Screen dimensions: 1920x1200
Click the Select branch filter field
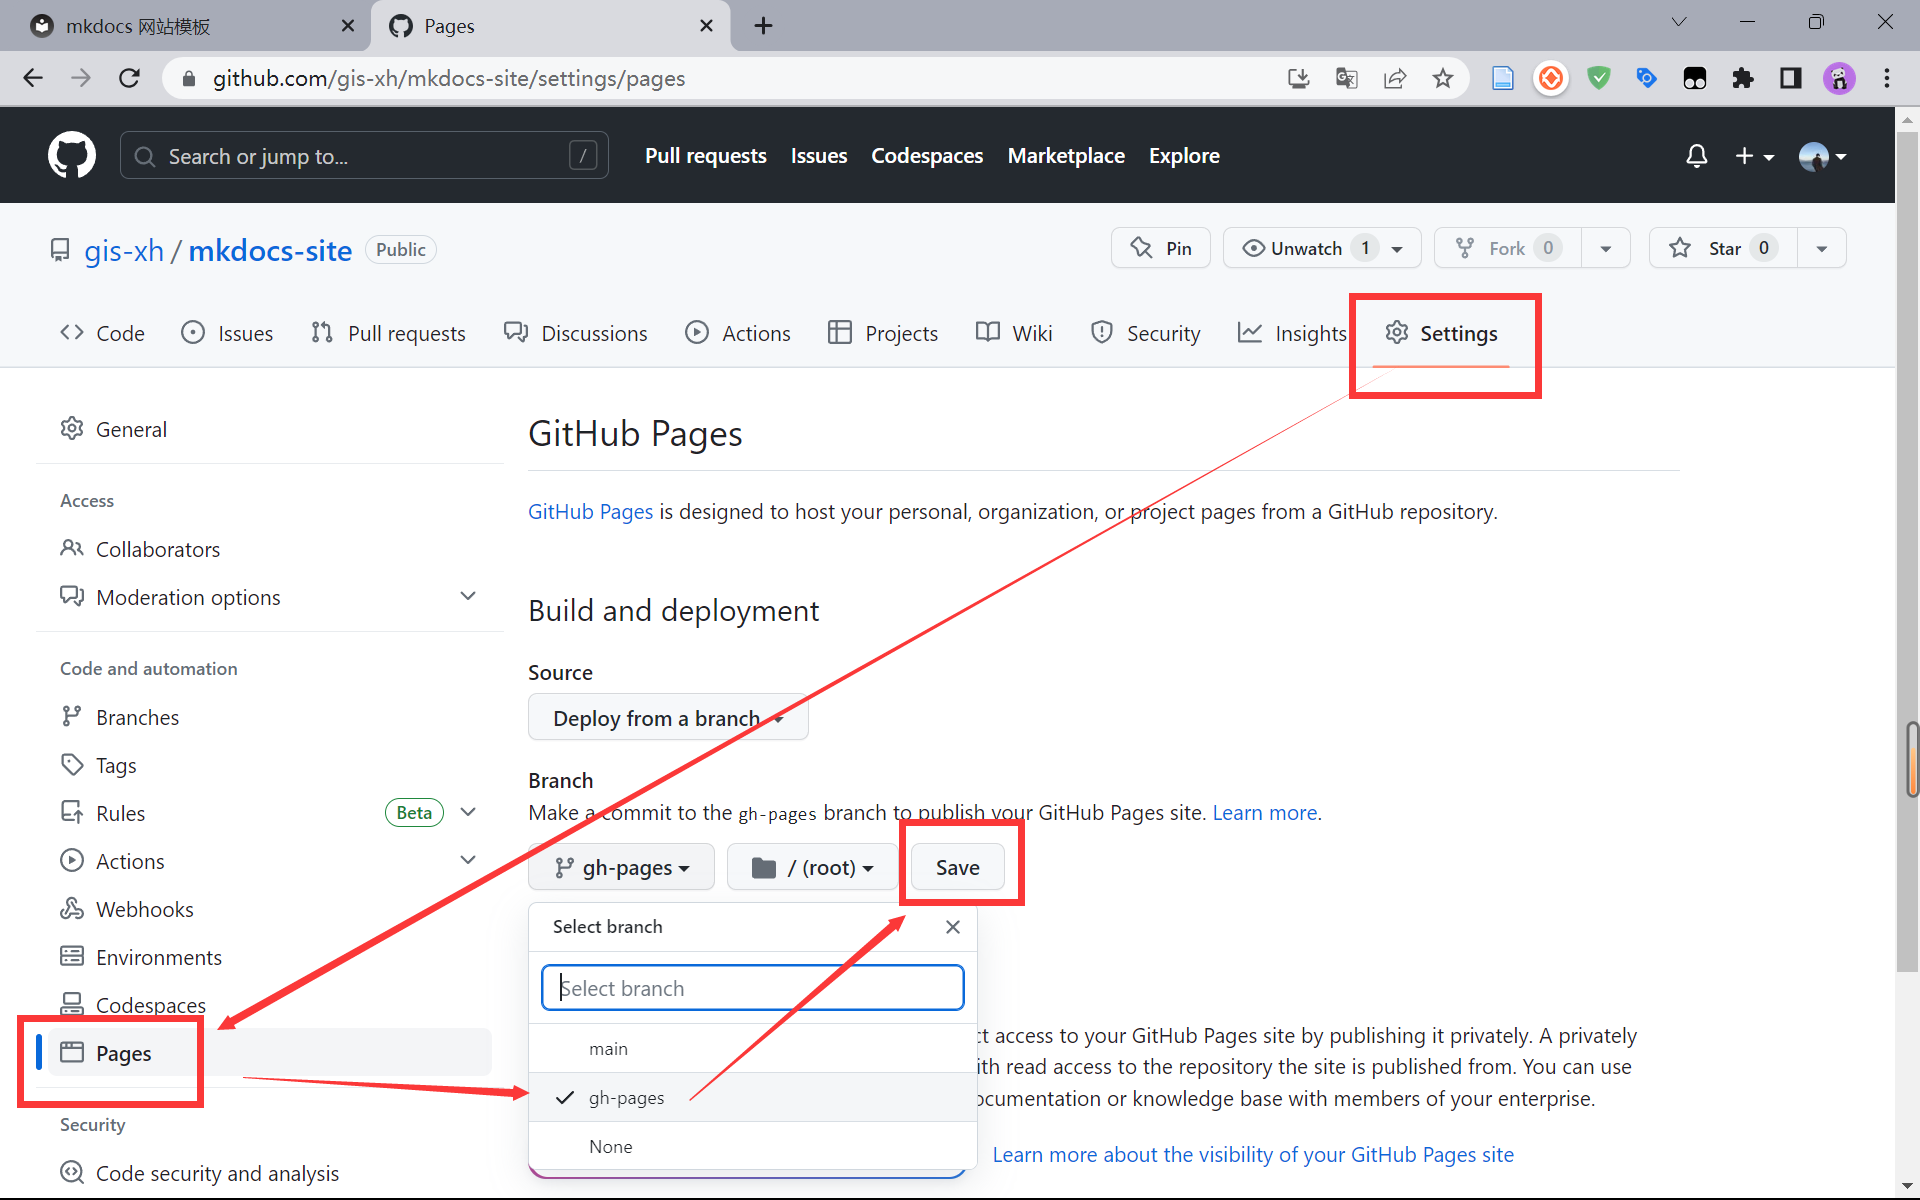pyautogui.click(x=752, y=988)
